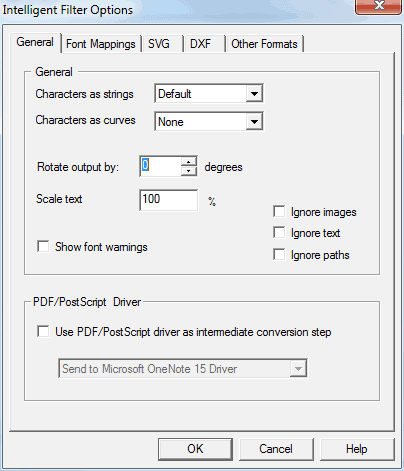Viewport: 404px width, 471px height.
Task: Switch to the Font Mappings tab
Action: pyautogui.click(x=101, y=44)
